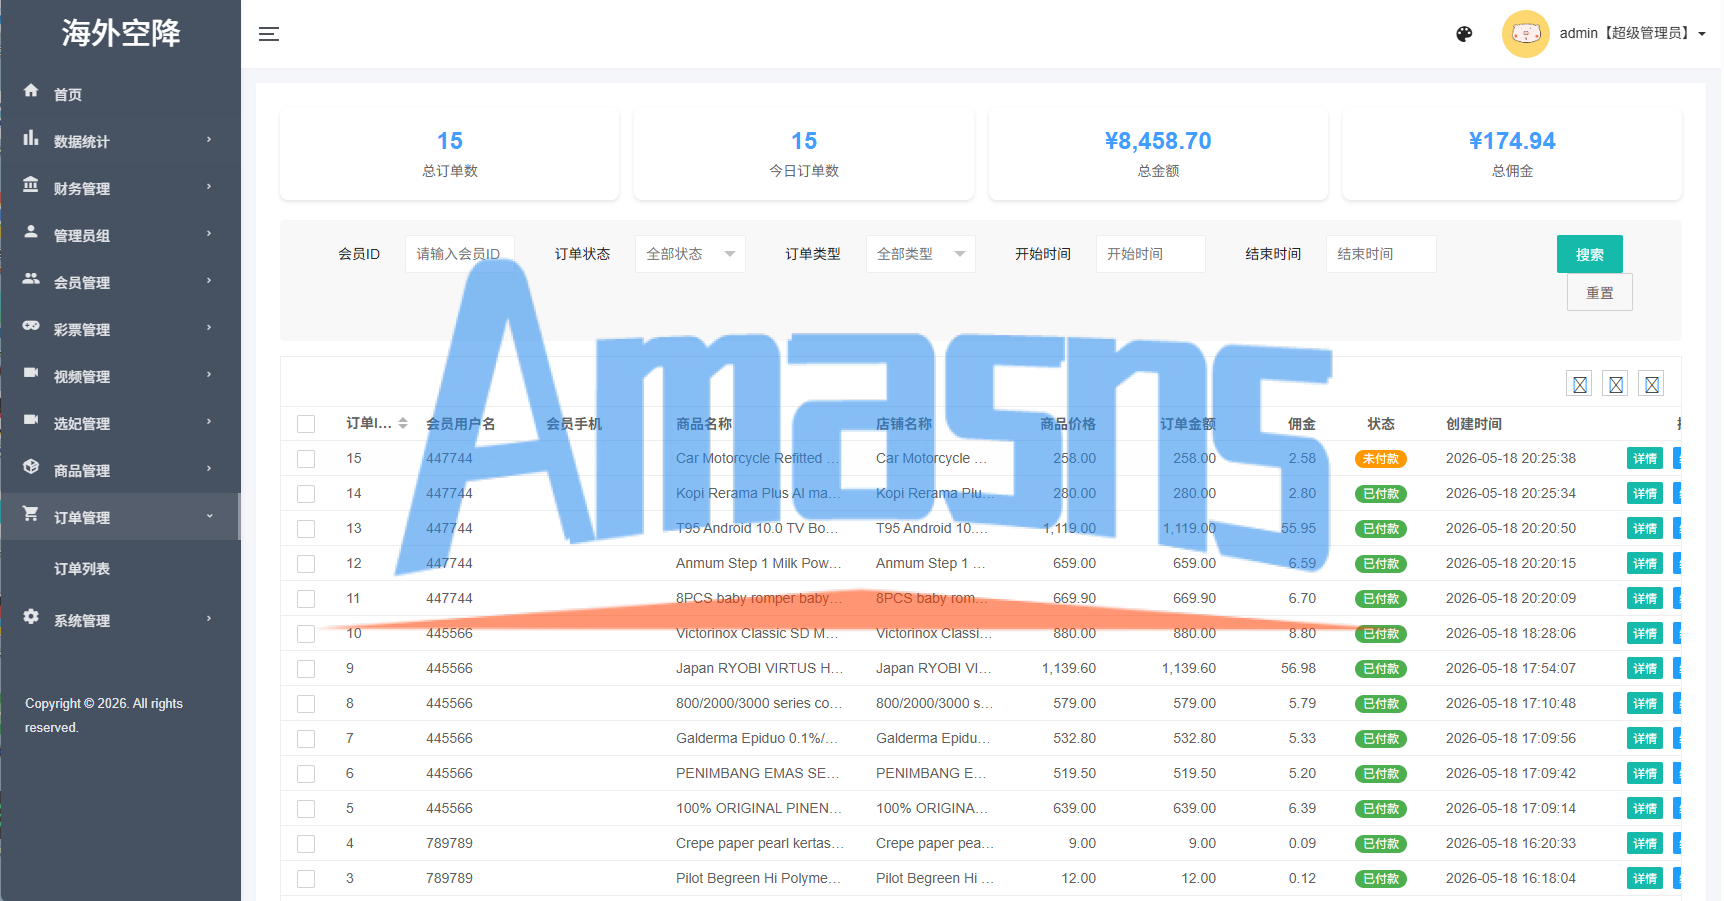The height and width of the screenshot is (901, 1724).
Task: Open the theme palette icon
Action: click(x=1464, y=34)
